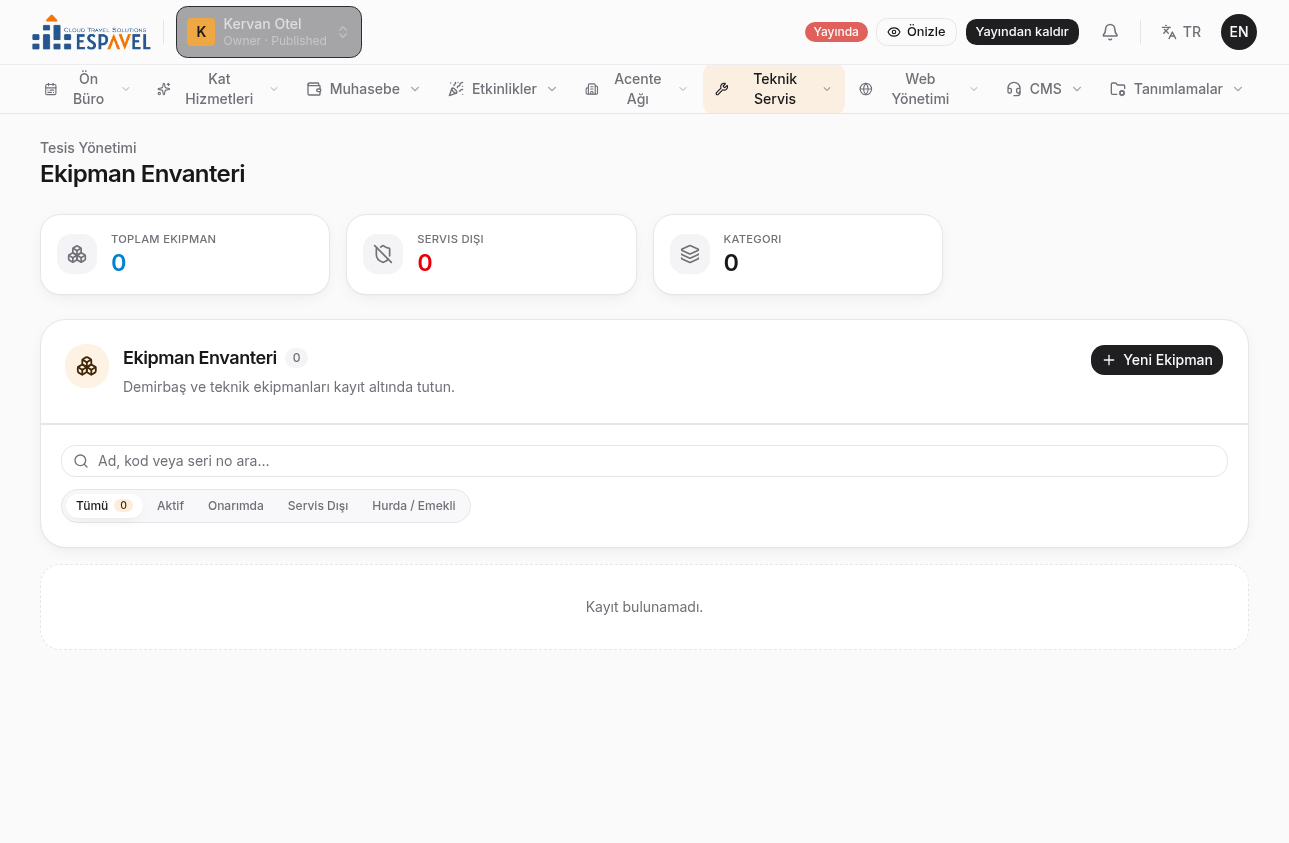Select the Onarımda filter tab
This screenshot has height=843, width=1289.
coord(236,506)
